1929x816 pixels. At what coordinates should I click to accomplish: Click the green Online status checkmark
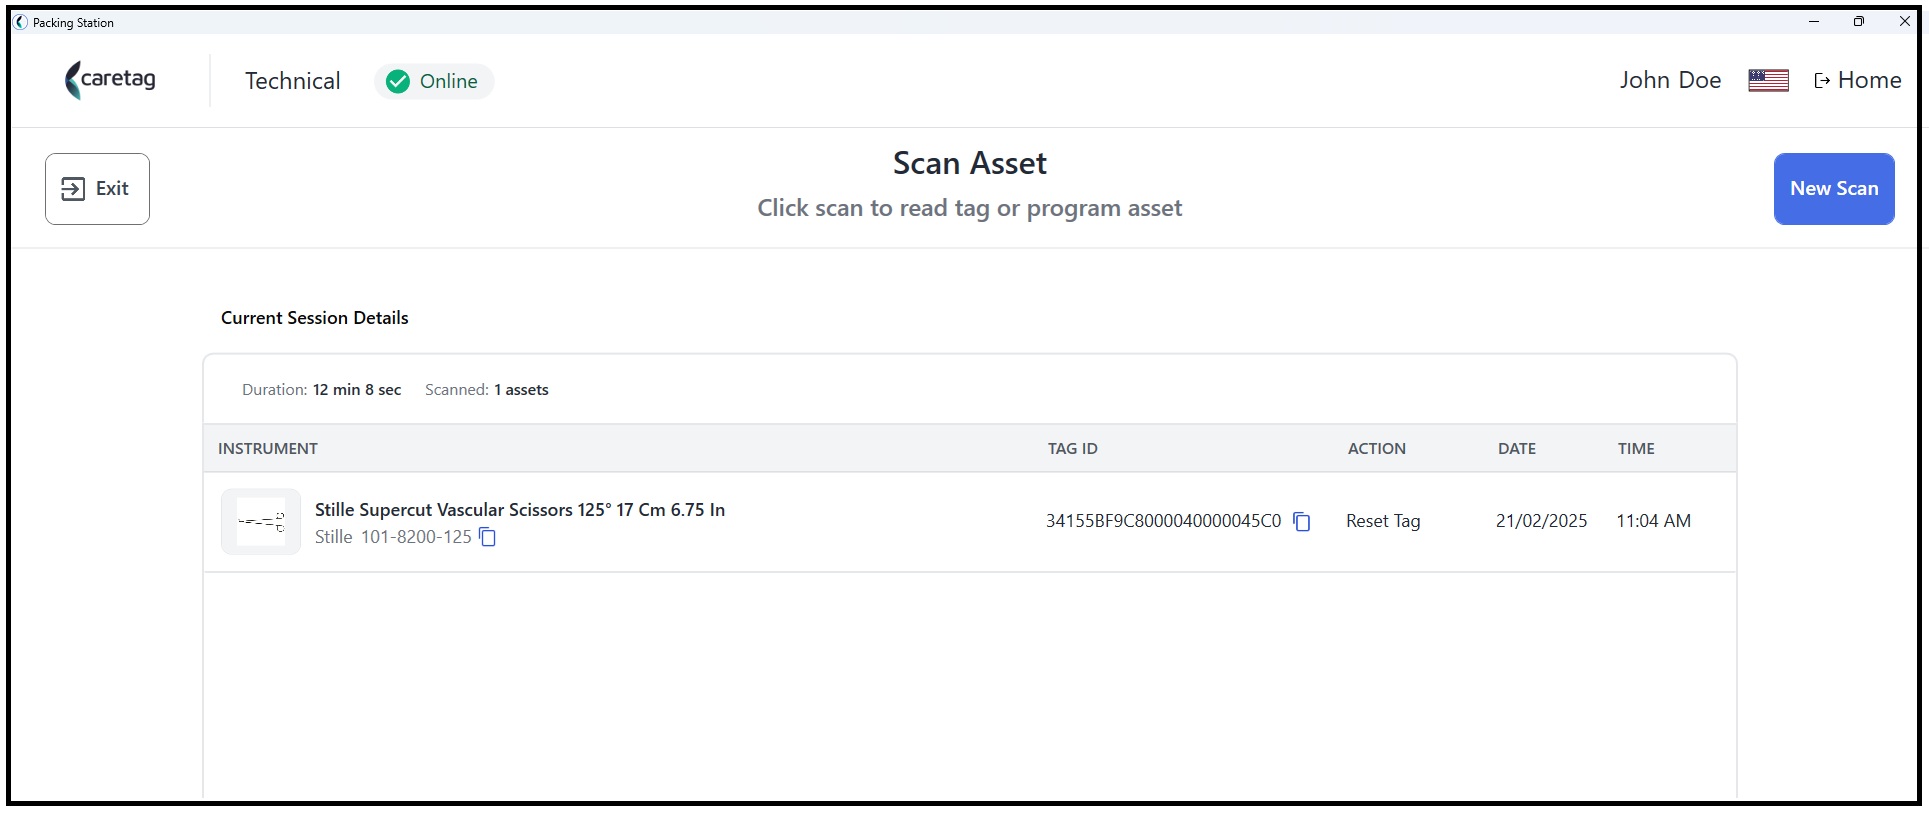(398, 82)
